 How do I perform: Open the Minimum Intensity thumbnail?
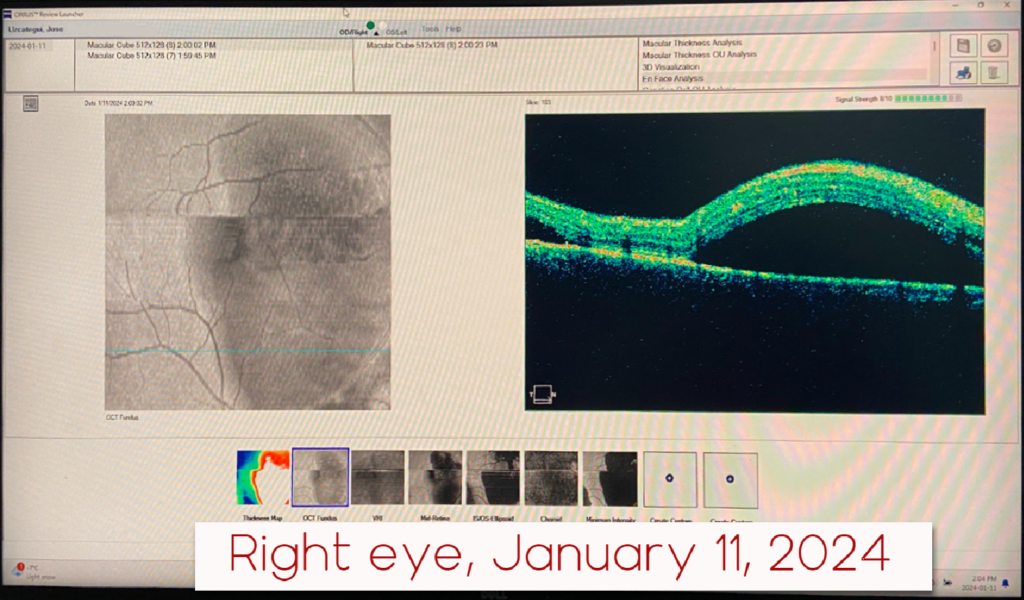click(610, 479)
